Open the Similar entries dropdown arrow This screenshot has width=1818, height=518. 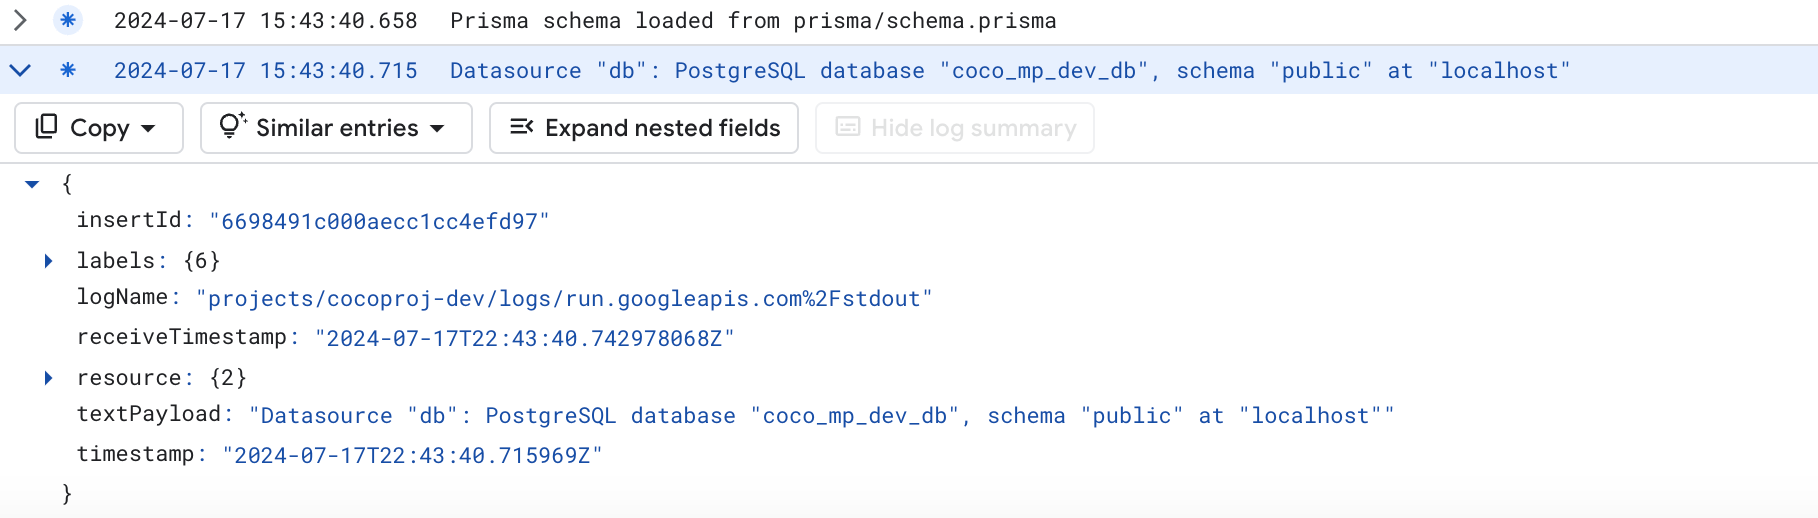coord(437,129)
